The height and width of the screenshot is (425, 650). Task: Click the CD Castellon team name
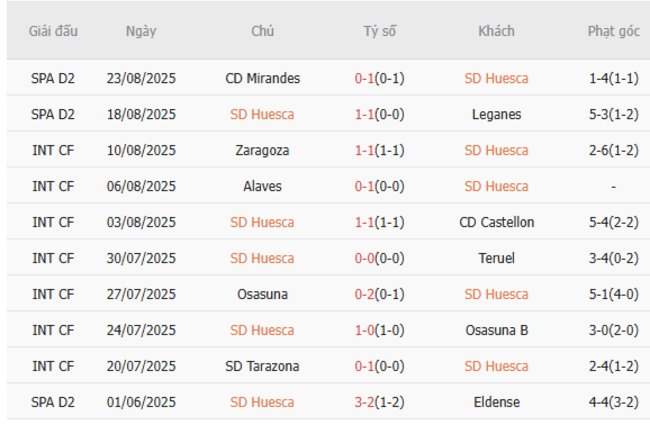(x=496, y=222)
